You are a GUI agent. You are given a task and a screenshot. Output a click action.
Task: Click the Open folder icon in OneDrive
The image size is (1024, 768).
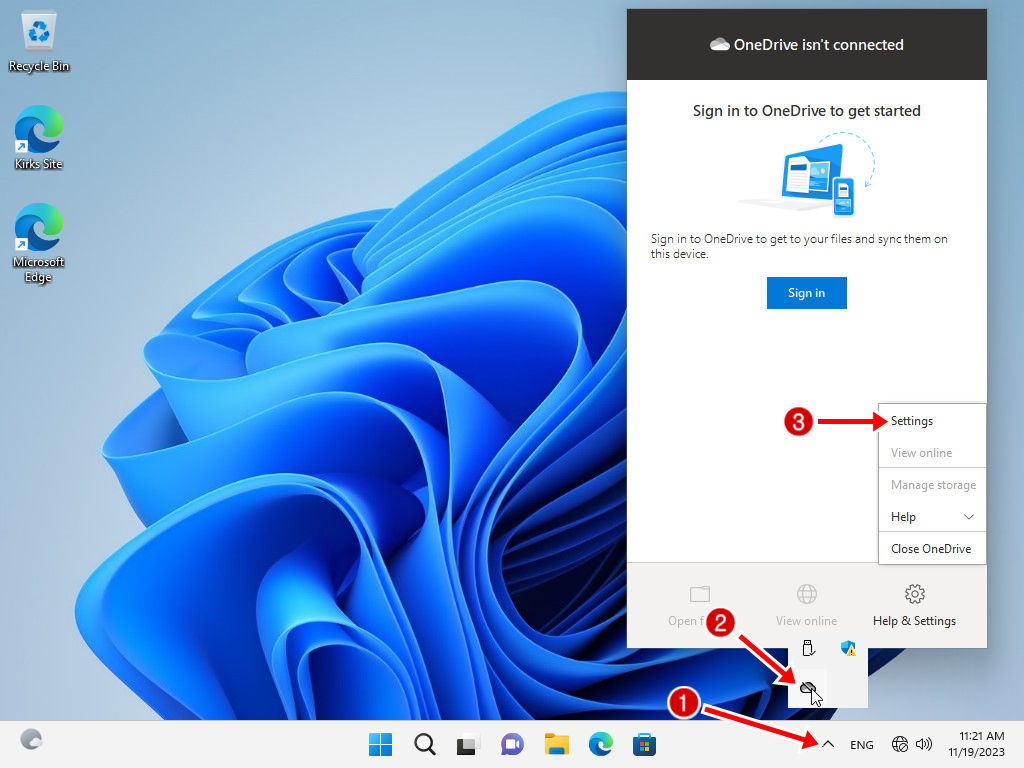(x=699, y=594)
